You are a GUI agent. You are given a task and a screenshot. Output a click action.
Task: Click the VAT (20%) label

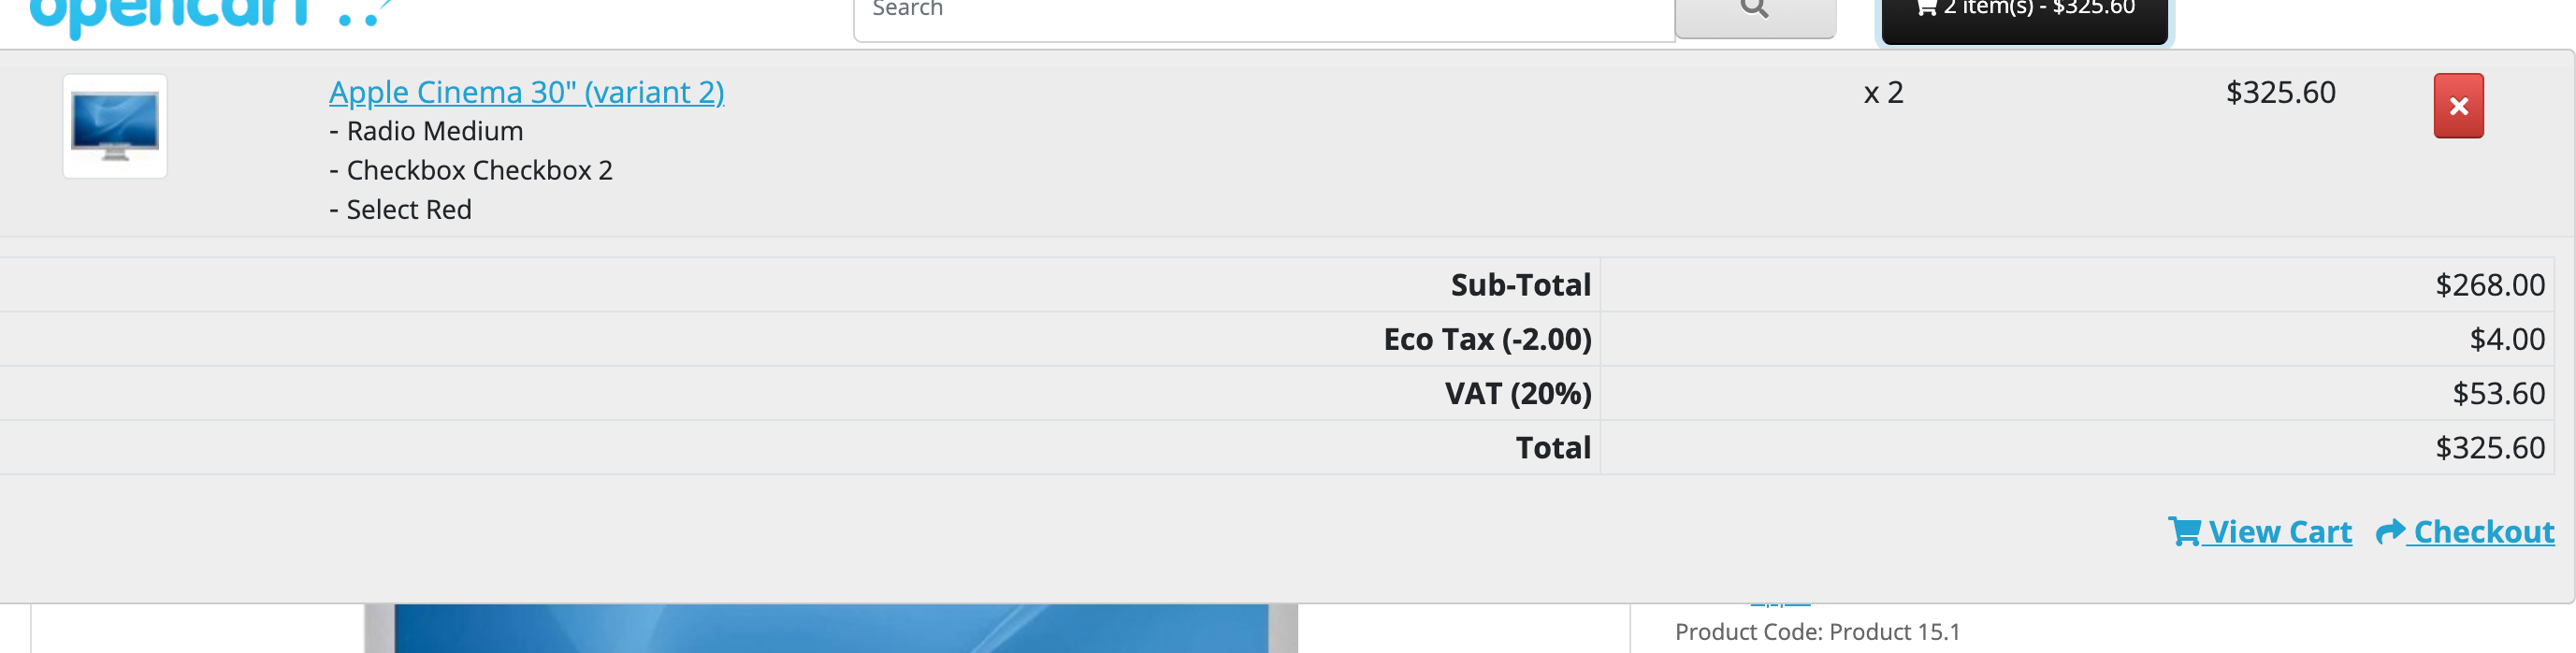point(1517,393)
